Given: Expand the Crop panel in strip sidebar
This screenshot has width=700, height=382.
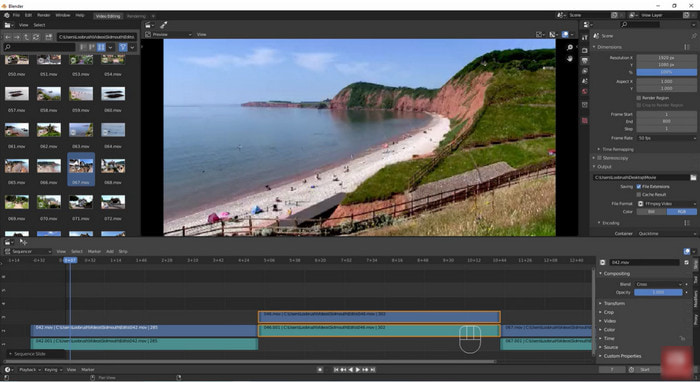Looking at the screenshot, I should click(608, 312).
